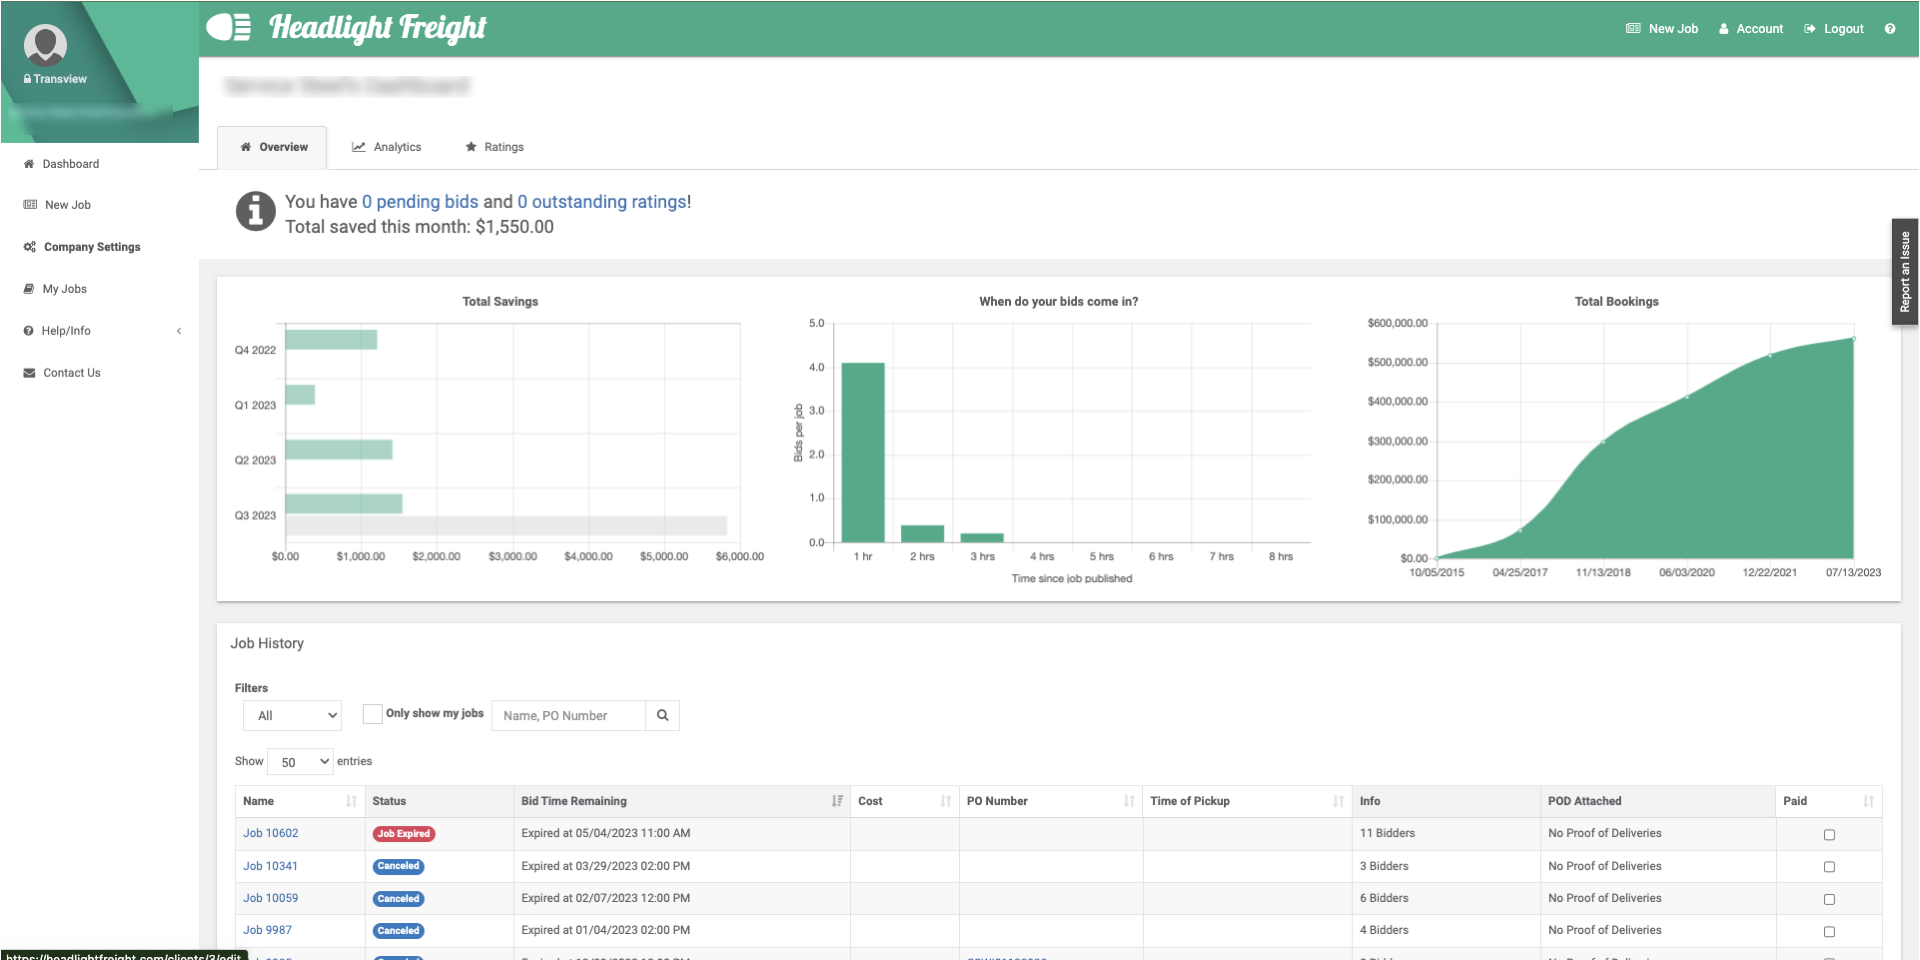Click the Q3 2023 gray bar in Total Savings
Screen dimensions: 1920x960
(x=506, y=525)
